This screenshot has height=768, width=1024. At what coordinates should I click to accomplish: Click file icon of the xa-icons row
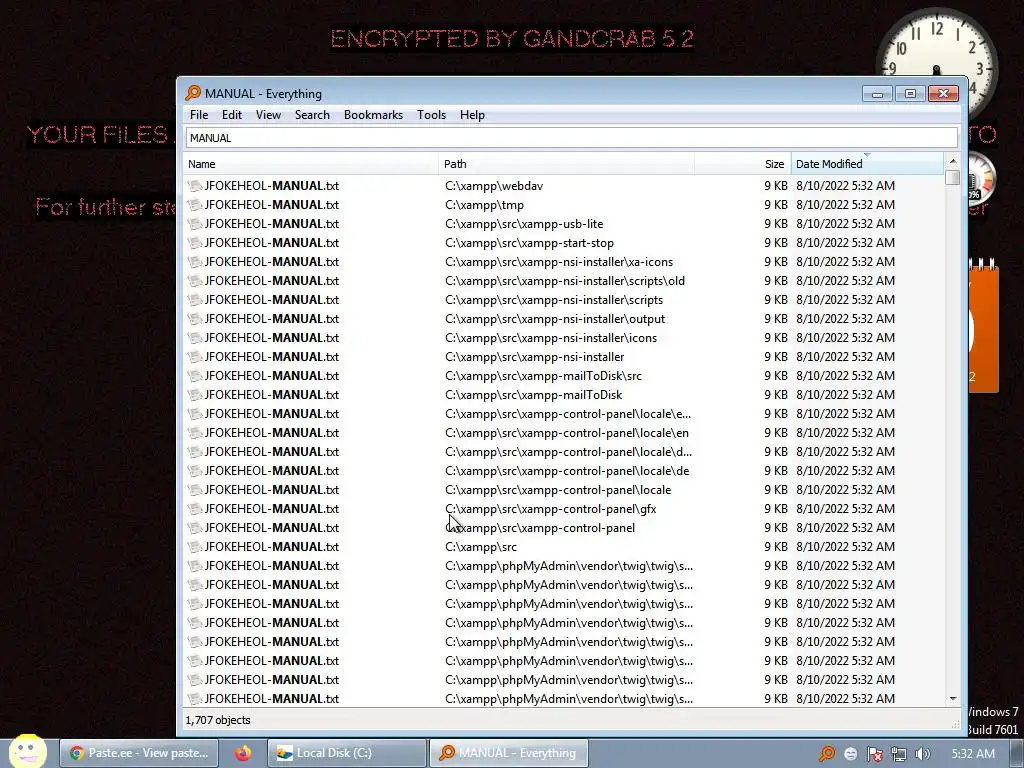point(195,262)
